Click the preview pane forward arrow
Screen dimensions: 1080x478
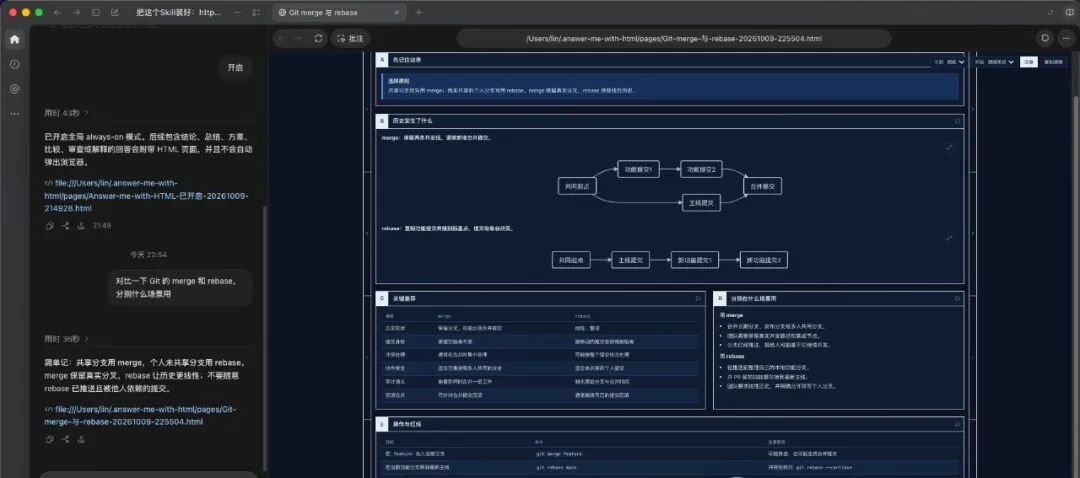pyautogui.click(x=300, y=39)
